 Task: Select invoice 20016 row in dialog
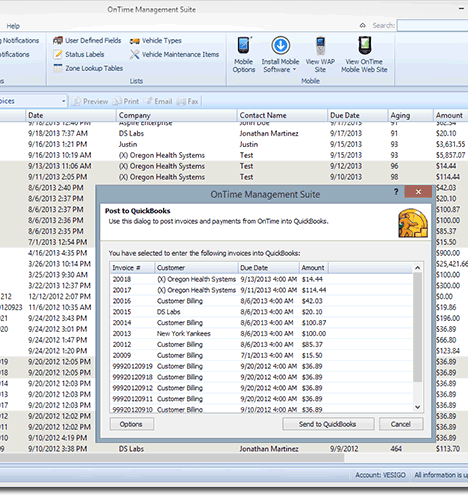(x=262, y=301)
